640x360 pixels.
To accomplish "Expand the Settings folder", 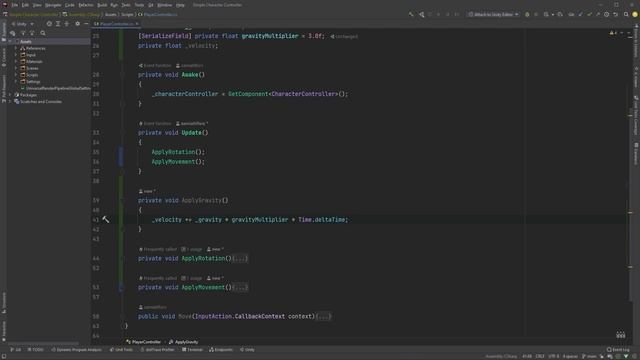I will [x=16, y=82].
